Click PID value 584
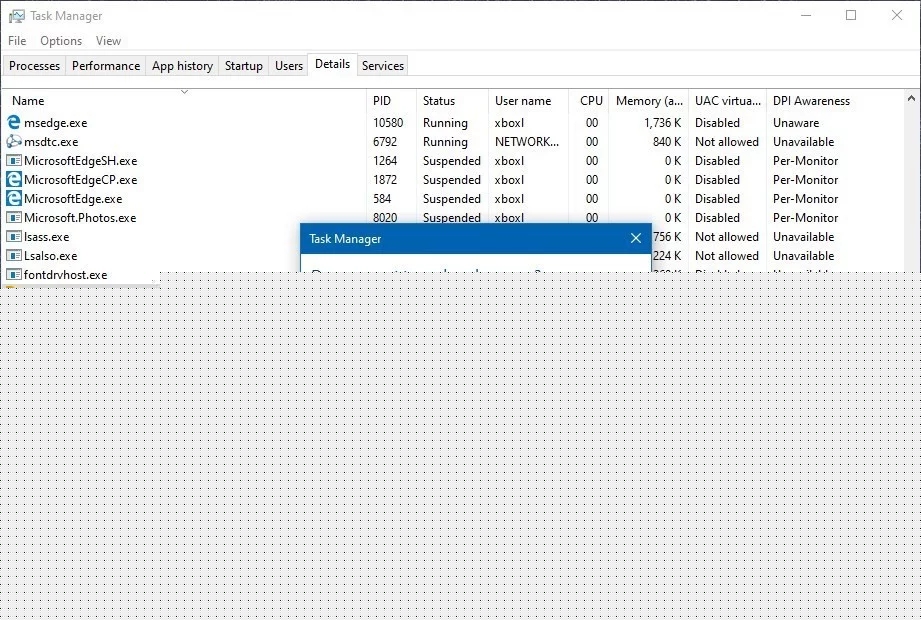Screen dimensions: 921x620 point(382,198)
